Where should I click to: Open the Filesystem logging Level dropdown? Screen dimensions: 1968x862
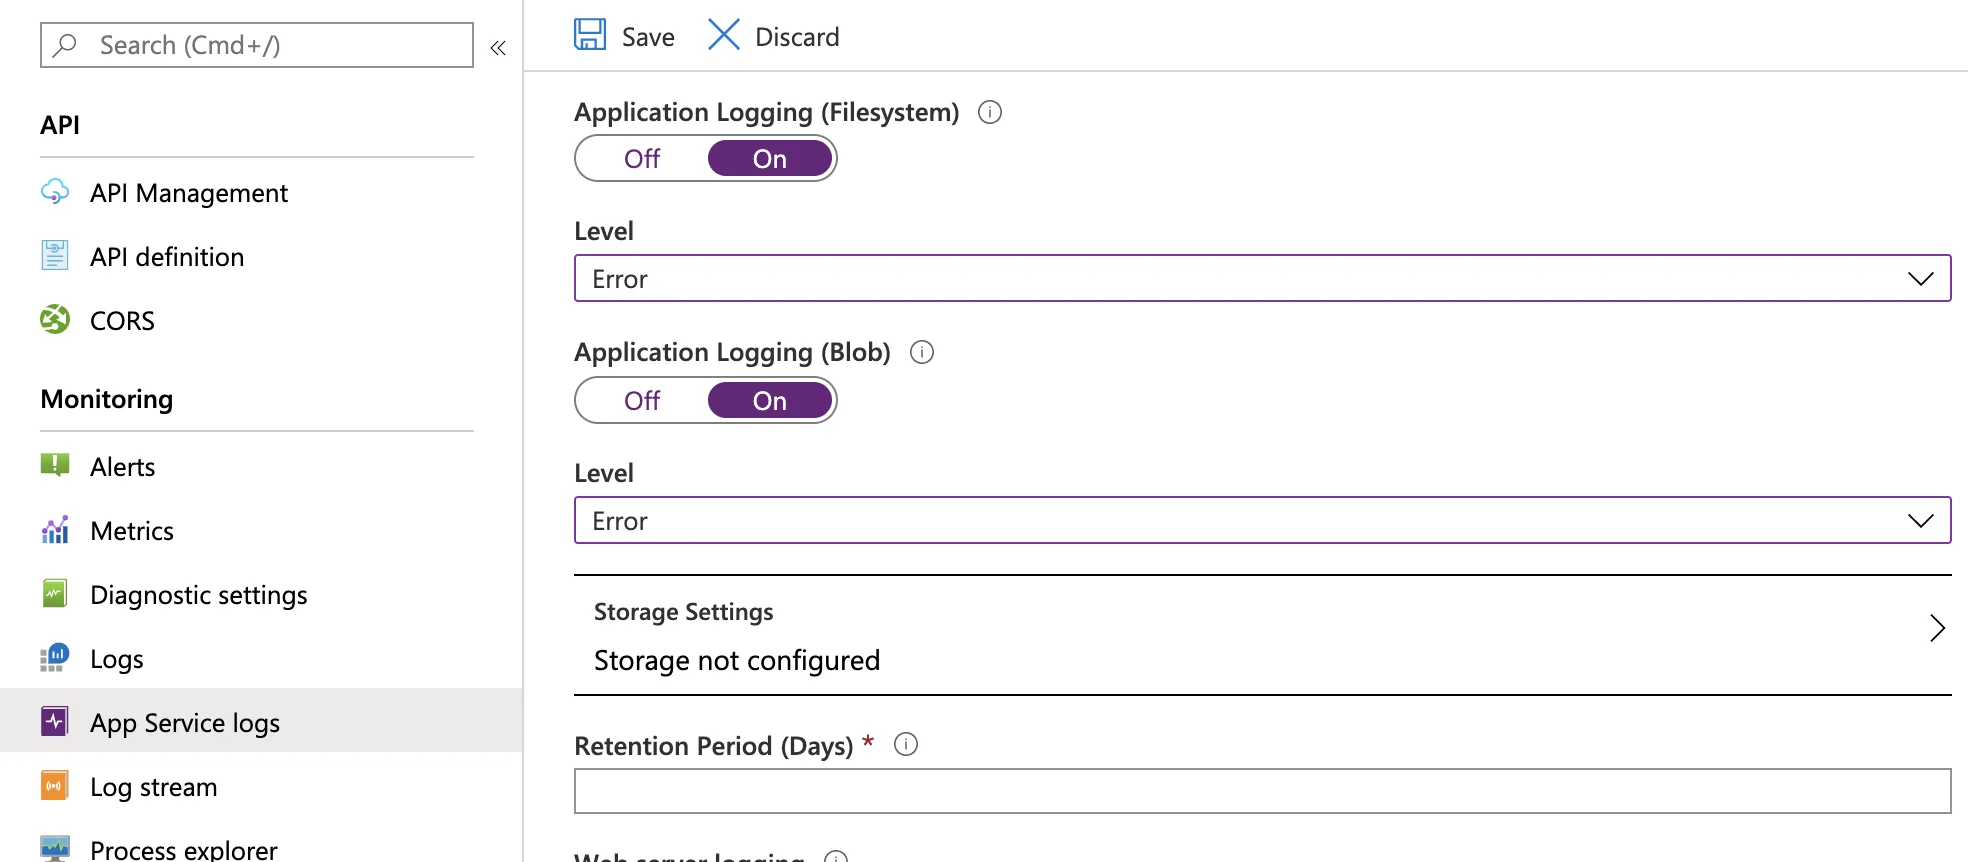[1262, 279]
